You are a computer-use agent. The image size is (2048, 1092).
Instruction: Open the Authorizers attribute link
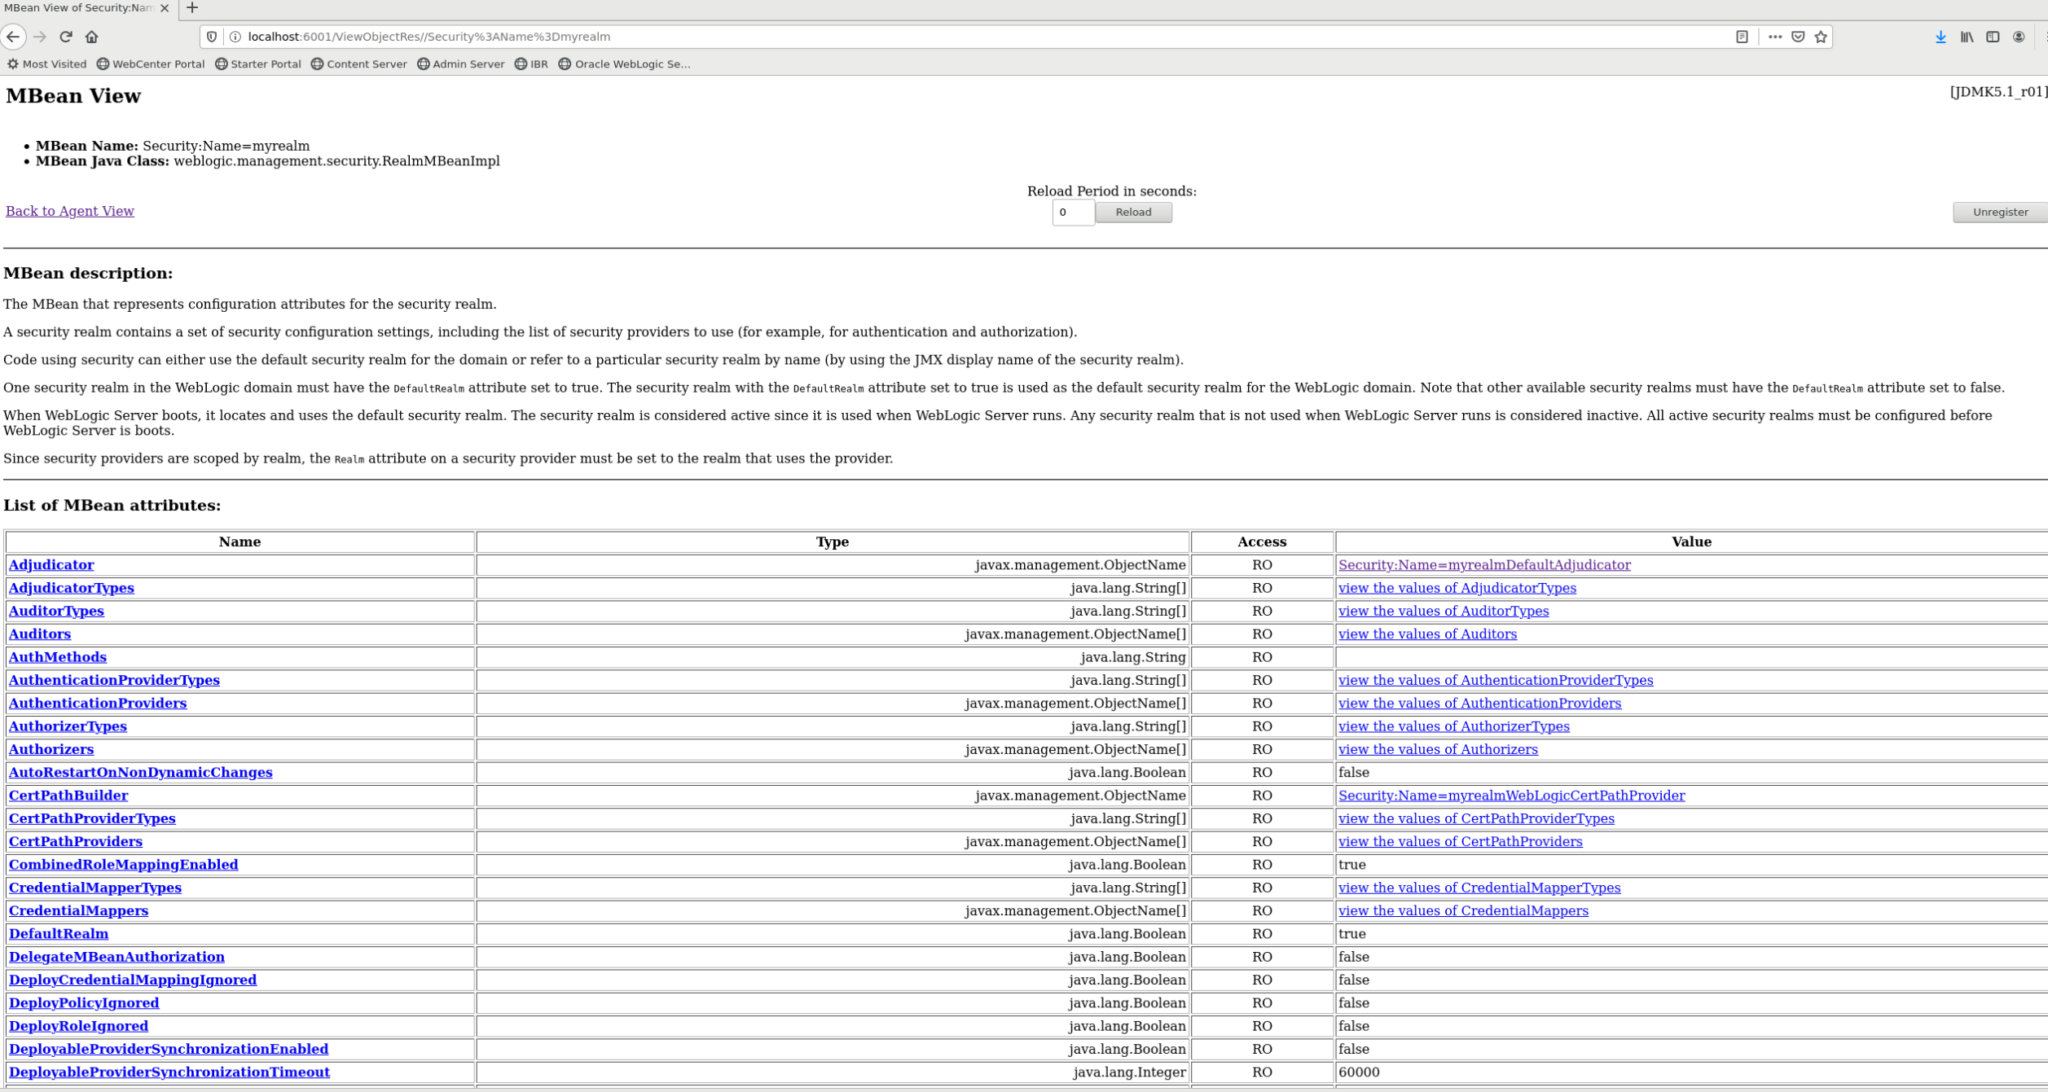(x=51, y=749)
